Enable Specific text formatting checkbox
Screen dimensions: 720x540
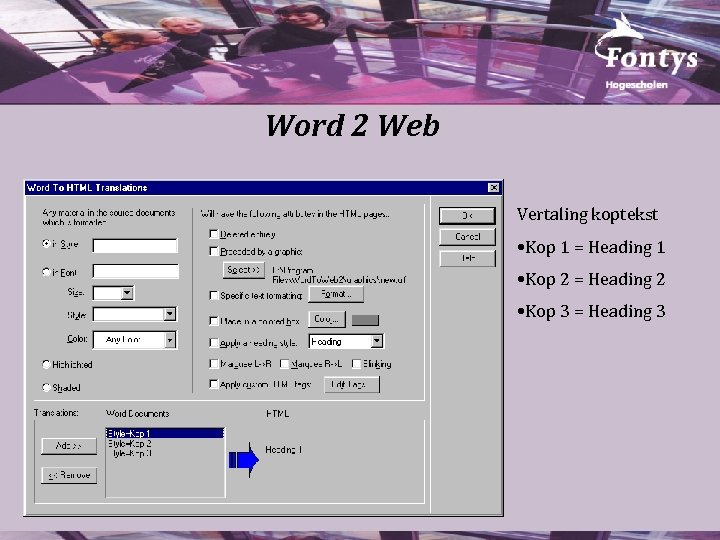(x=214, y=295)
